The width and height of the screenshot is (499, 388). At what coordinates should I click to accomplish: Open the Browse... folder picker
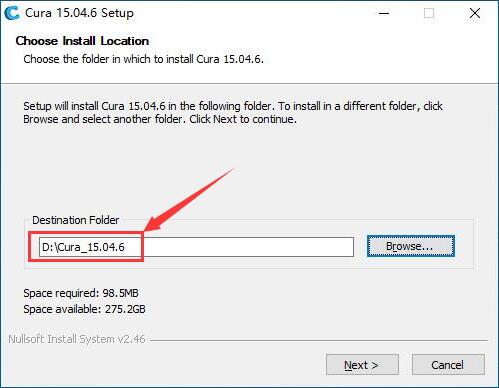411,246
